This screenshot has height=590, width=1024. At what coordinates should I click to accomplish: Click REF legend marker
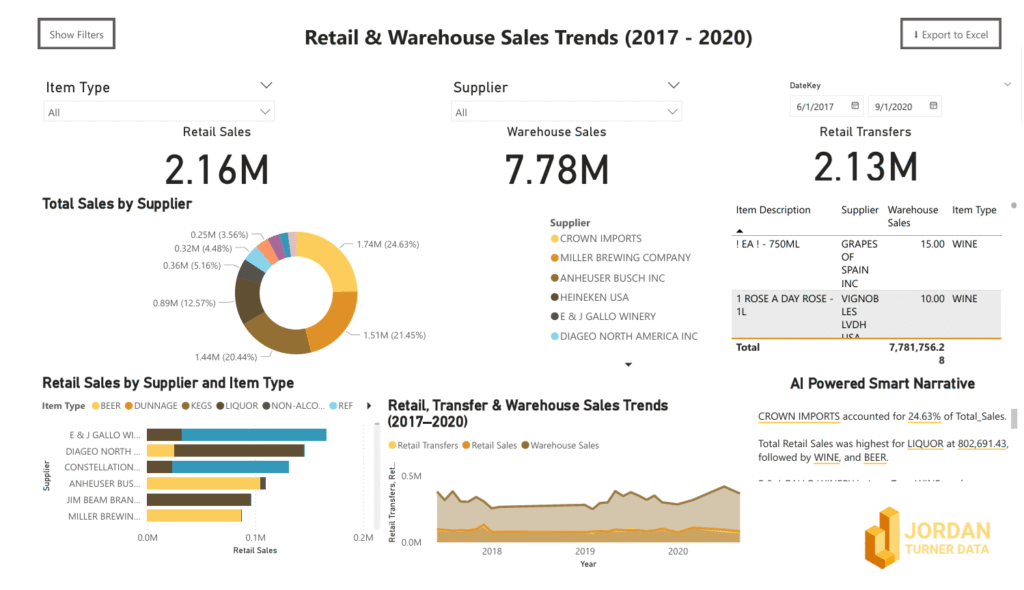click(333, 406)
